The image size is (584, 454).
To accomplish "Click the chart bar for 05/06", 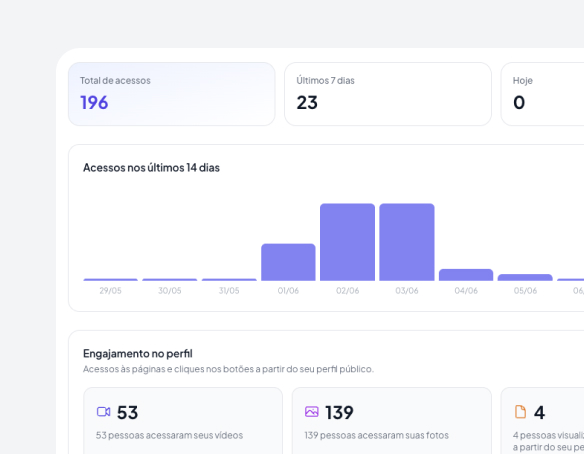I will (x=525, y=277).
